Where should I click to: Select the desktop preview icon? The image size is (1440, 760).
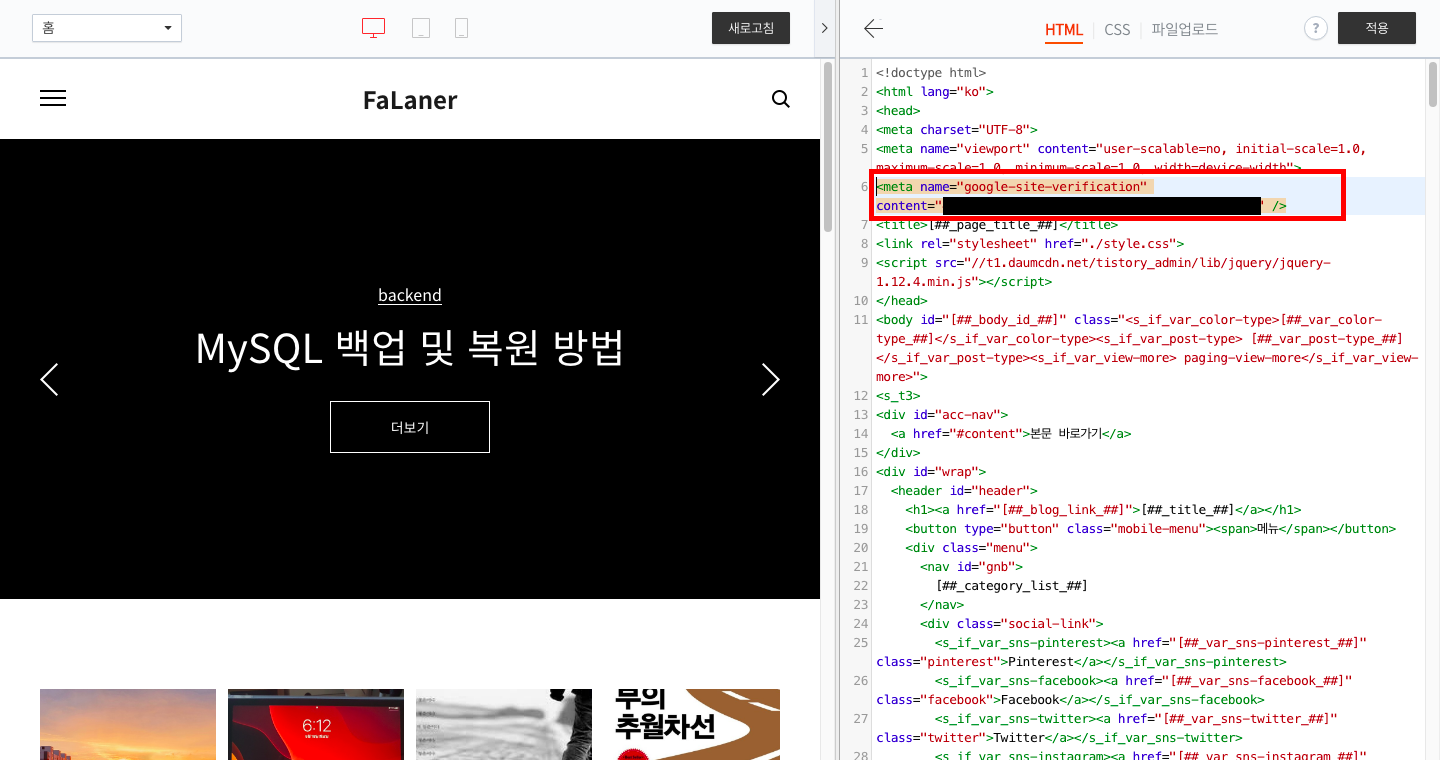click(x=373, y=27)
